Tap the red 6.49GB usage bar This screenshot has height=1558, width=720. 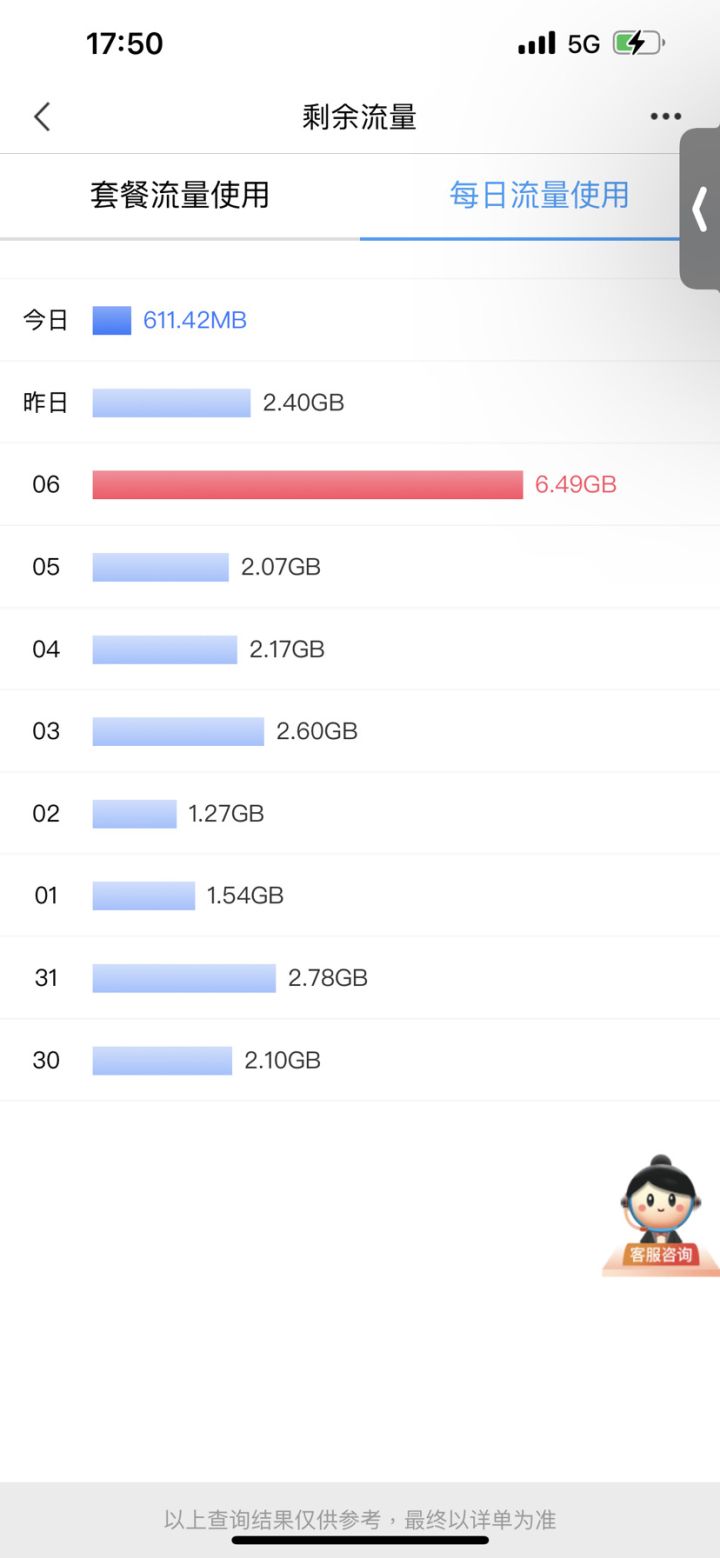[308, 485]
